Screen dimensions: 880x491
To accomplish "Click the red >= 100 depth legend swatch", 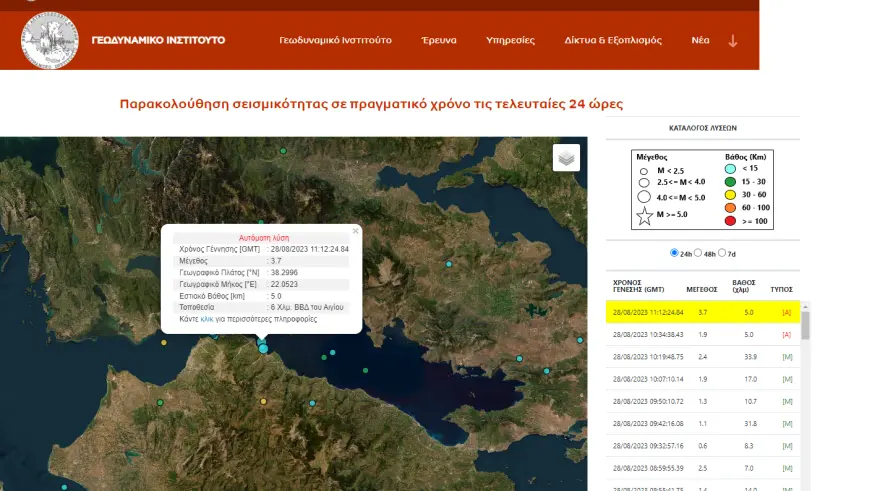I will click(730, 220).
